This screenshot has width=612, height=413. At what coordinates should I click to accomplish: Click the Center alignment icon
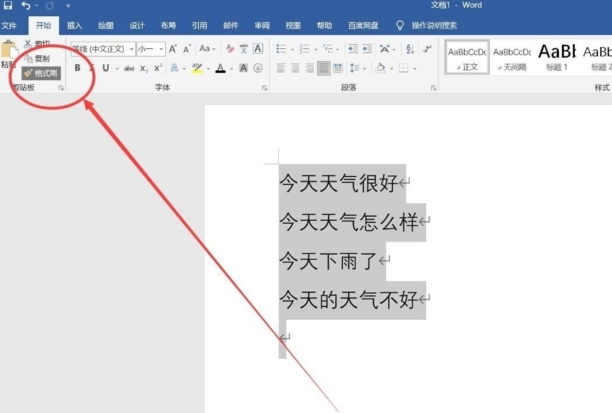295,68
